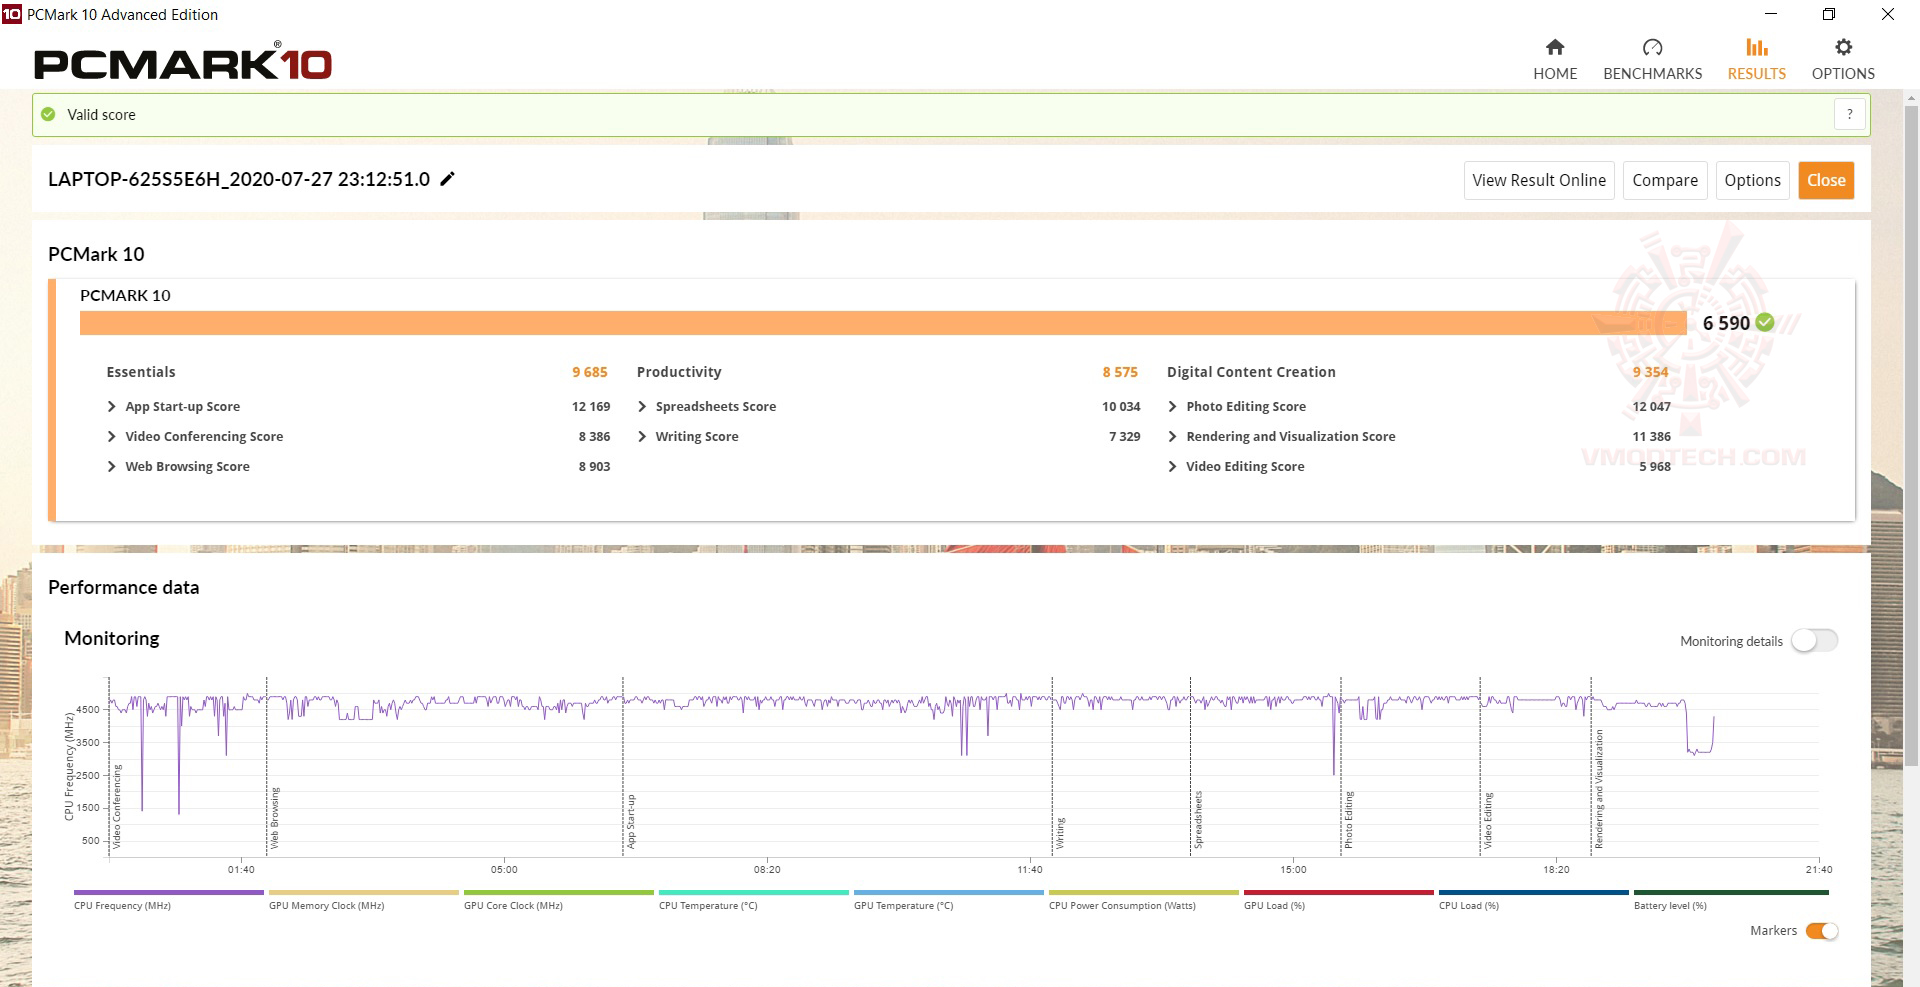Expand the App Start-up Score row
The height and width of the screenshot is (987, 1920).
click(112, 407)
